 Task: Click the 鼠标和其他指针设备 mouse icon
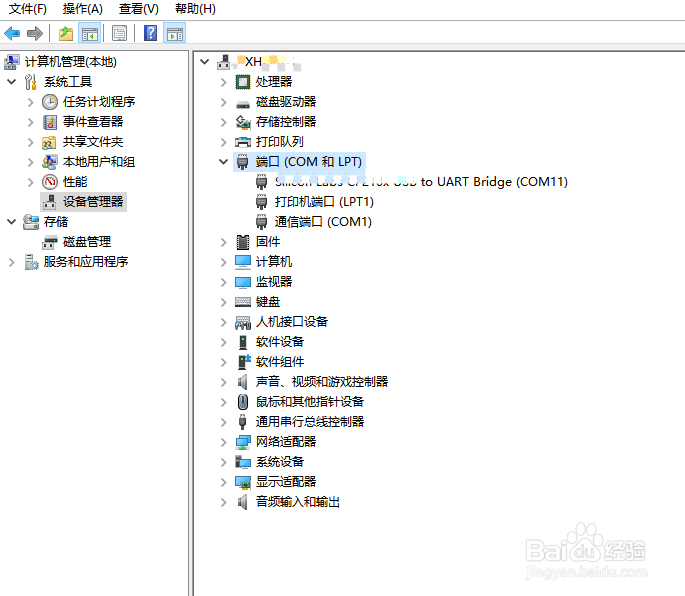coord(243,402)
